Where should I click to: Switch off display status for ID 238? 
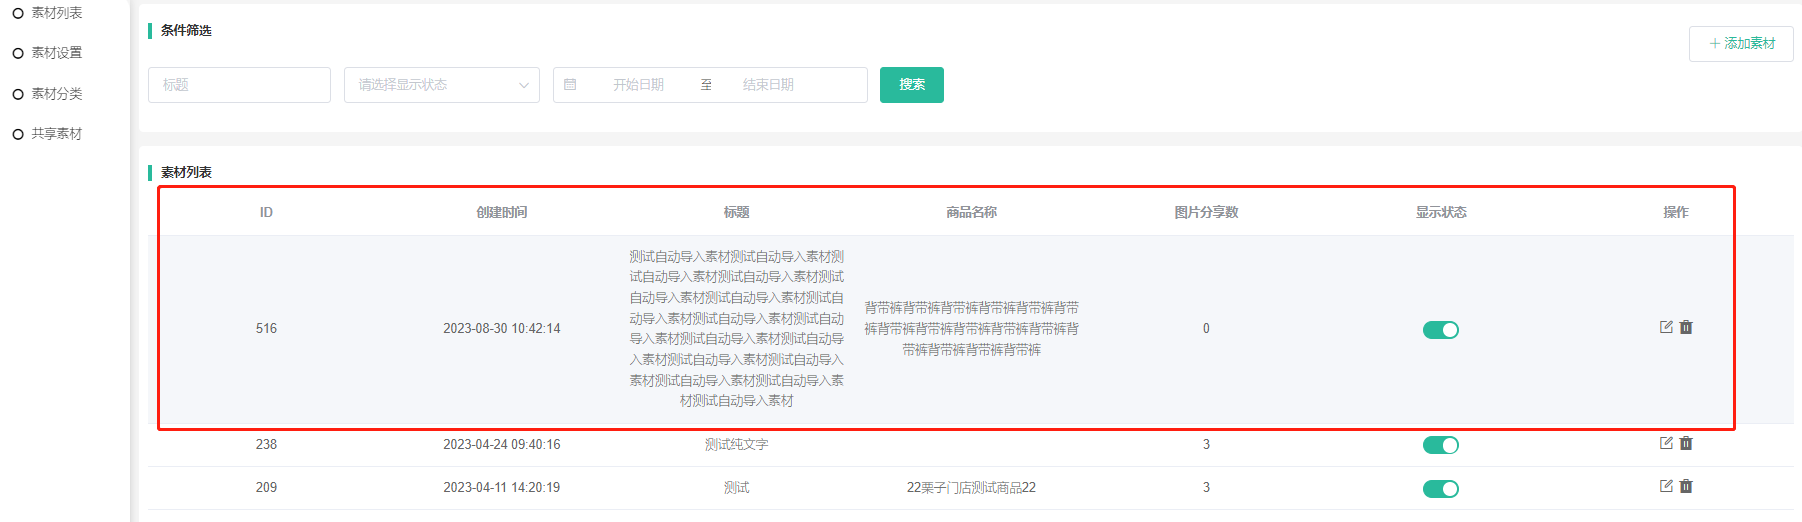[1440, 445]
